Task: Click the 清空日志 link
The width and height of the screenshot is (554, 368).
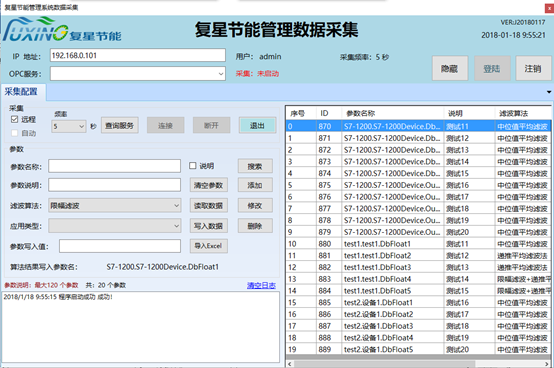Action: point(261,285)
